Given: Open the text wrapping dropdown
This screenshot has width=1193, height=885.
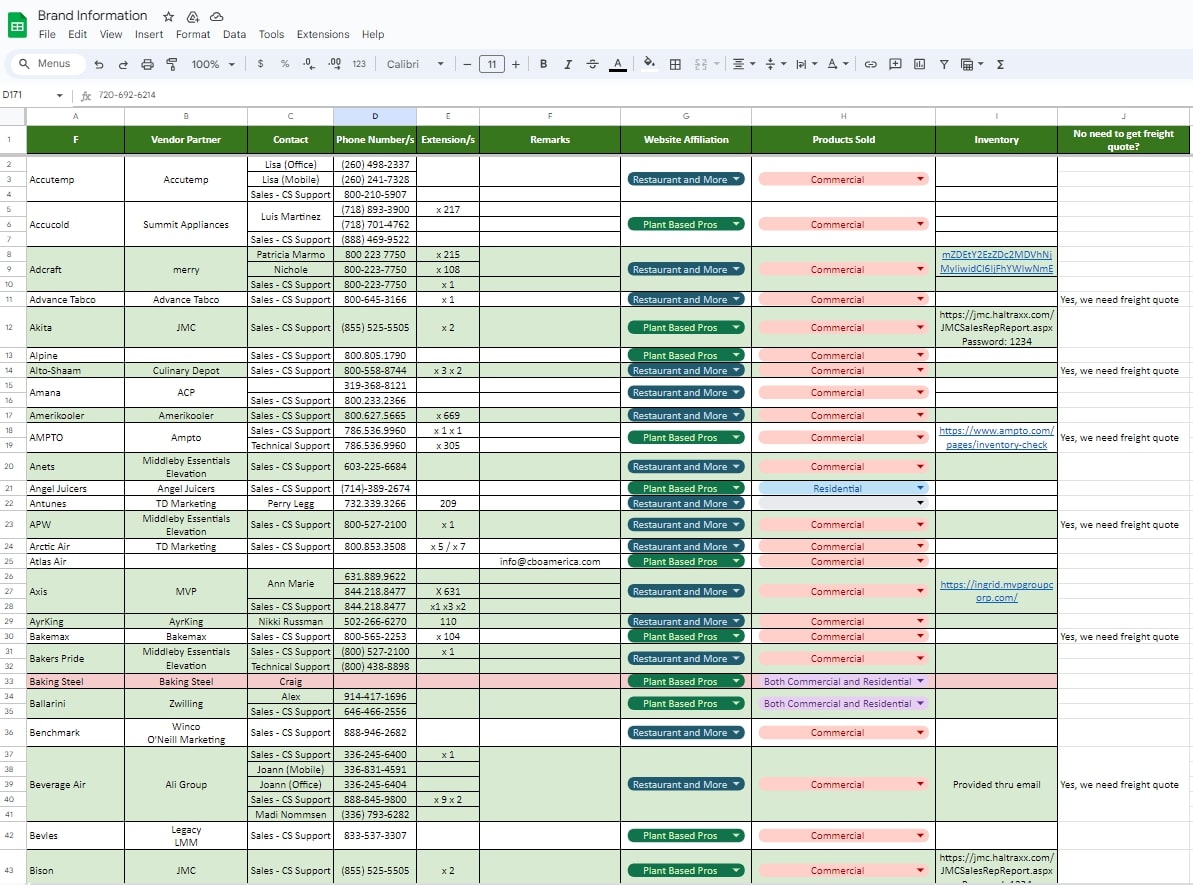Looking at the screenshot, I should tap(806, 65).
